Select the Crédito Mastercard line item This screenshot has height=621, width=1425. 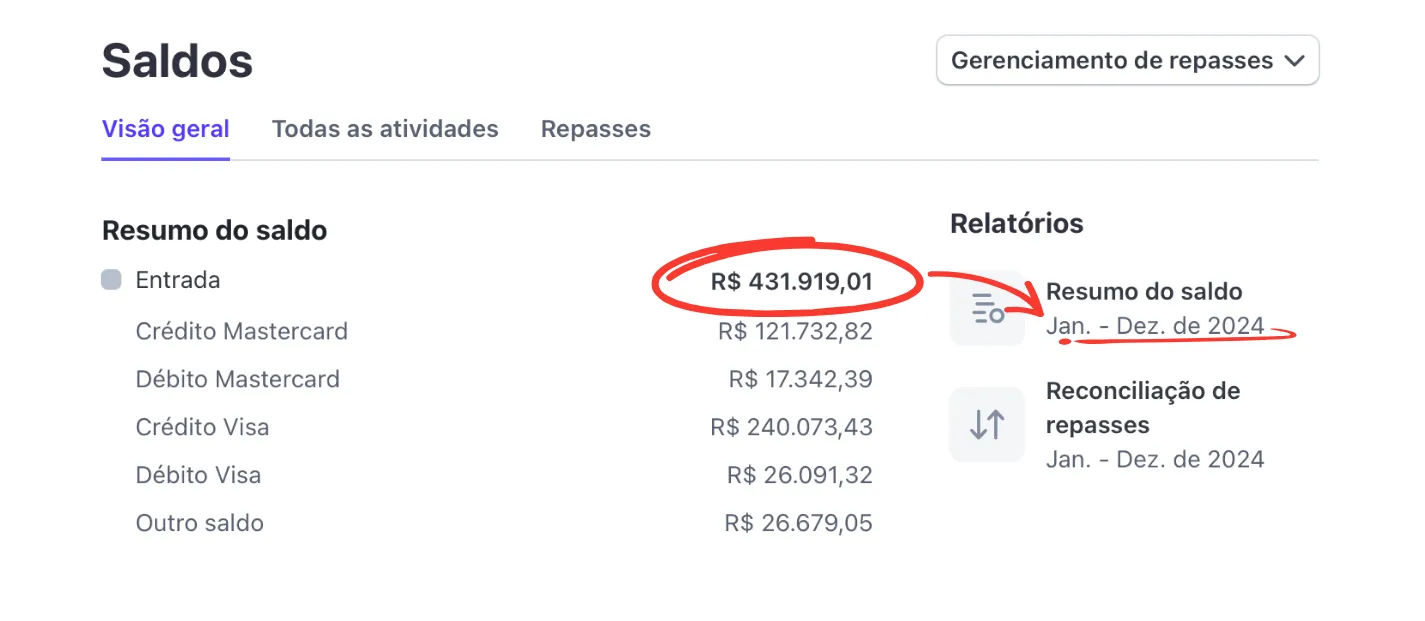pyautogui.click(x=241, y=331)
